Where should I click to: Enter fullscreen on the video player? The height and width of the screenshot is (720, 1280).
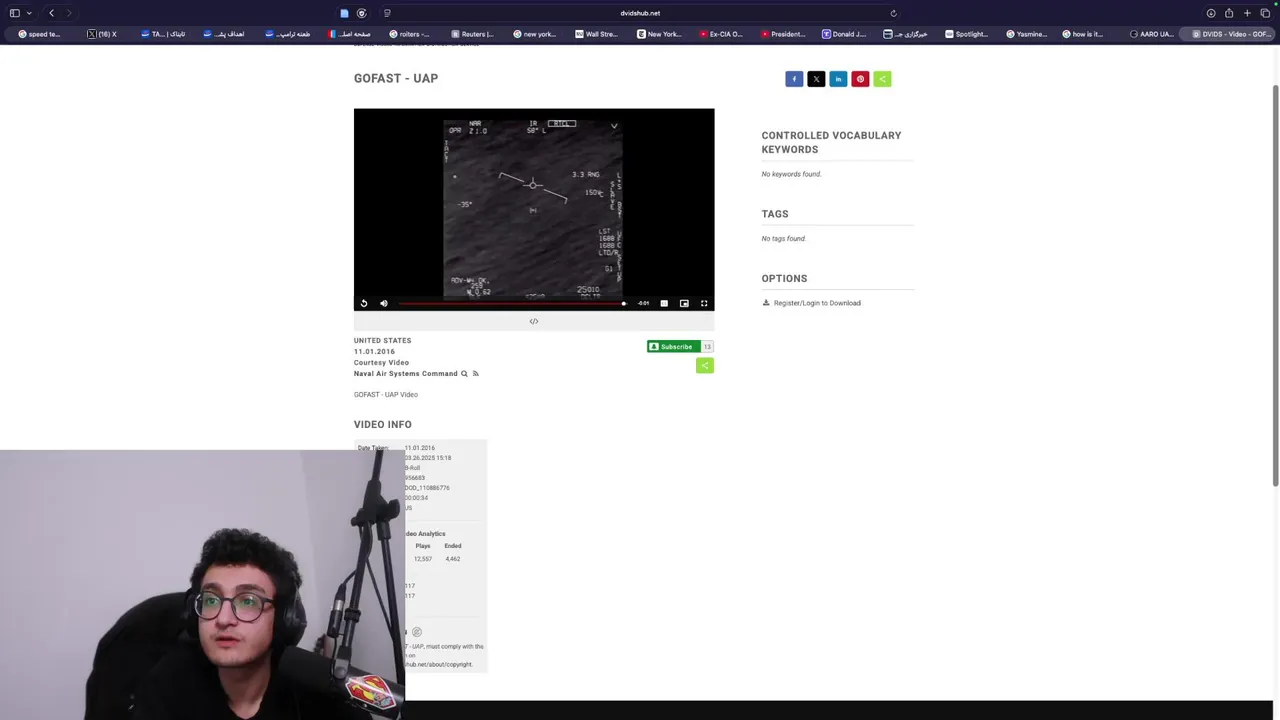[704, 303]
